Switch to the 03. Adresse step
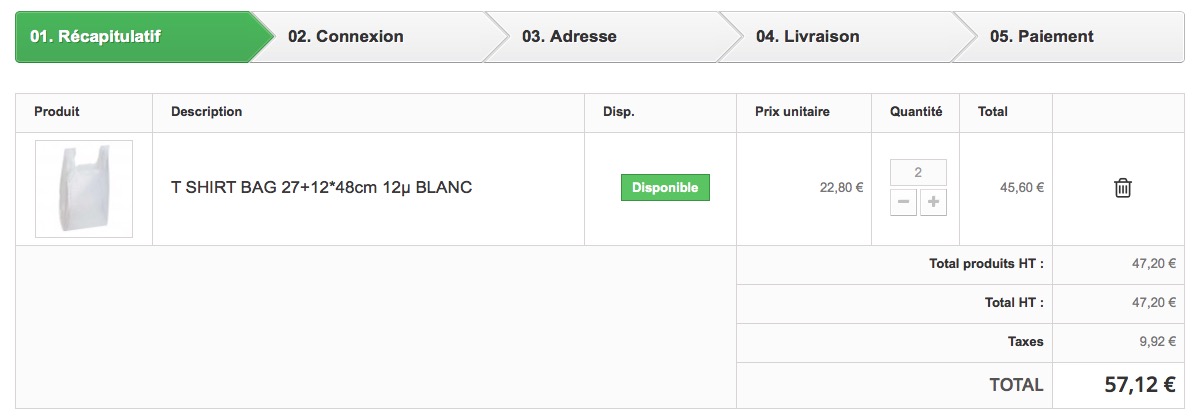This screenshot has width=1195, height=416. pos(569,37)
